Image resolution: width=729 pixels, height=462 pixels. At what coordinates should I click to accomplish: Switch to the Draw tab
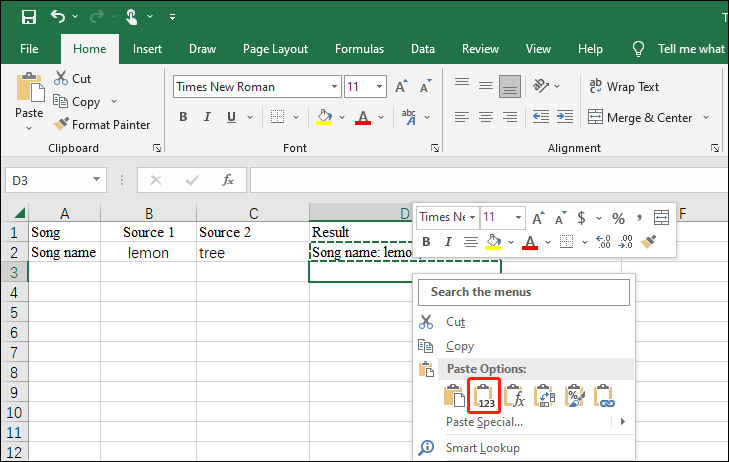point(202,49)
